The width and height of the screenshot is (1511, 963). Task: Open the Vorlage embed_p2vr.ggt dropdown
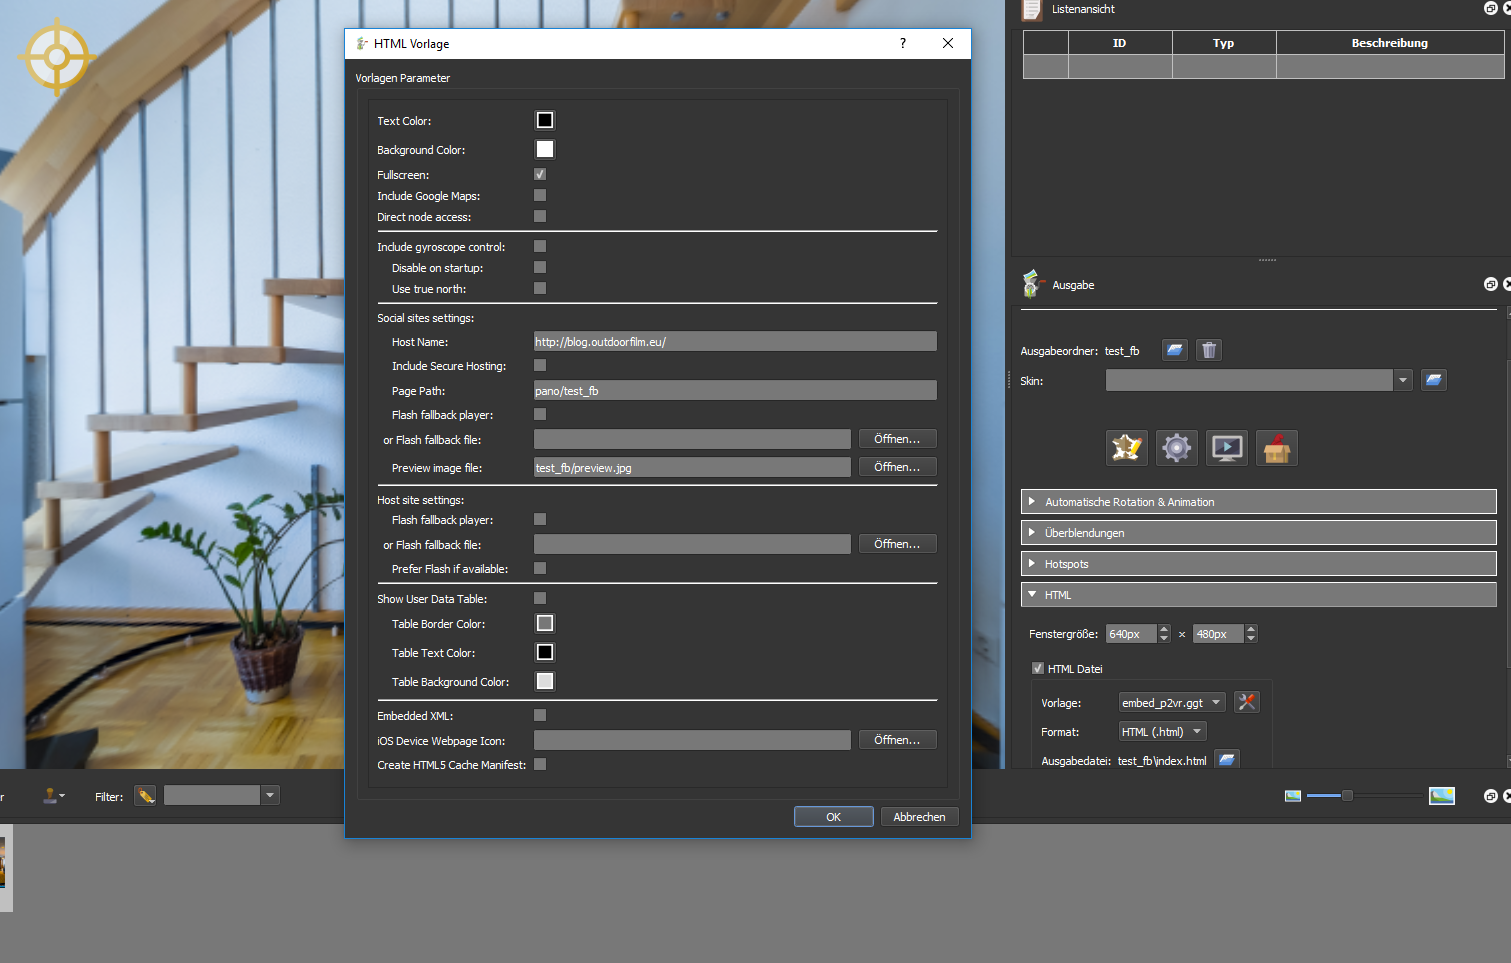click(1172, 702)
